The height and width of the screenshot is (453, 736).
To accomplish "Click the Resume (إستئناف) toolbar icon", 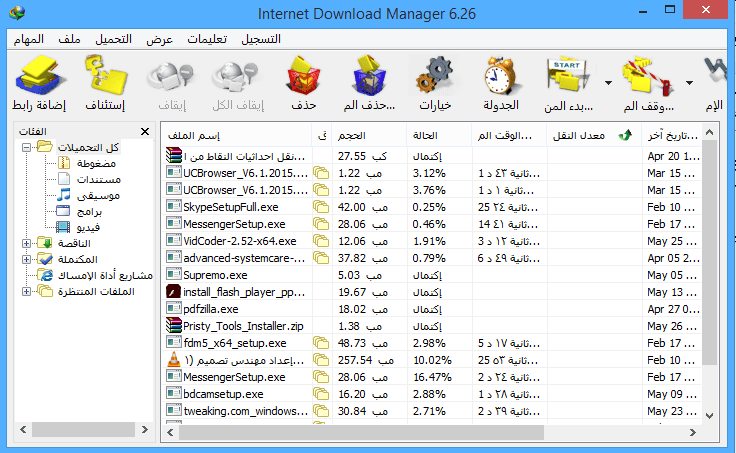I will click(x=106, y=75).
